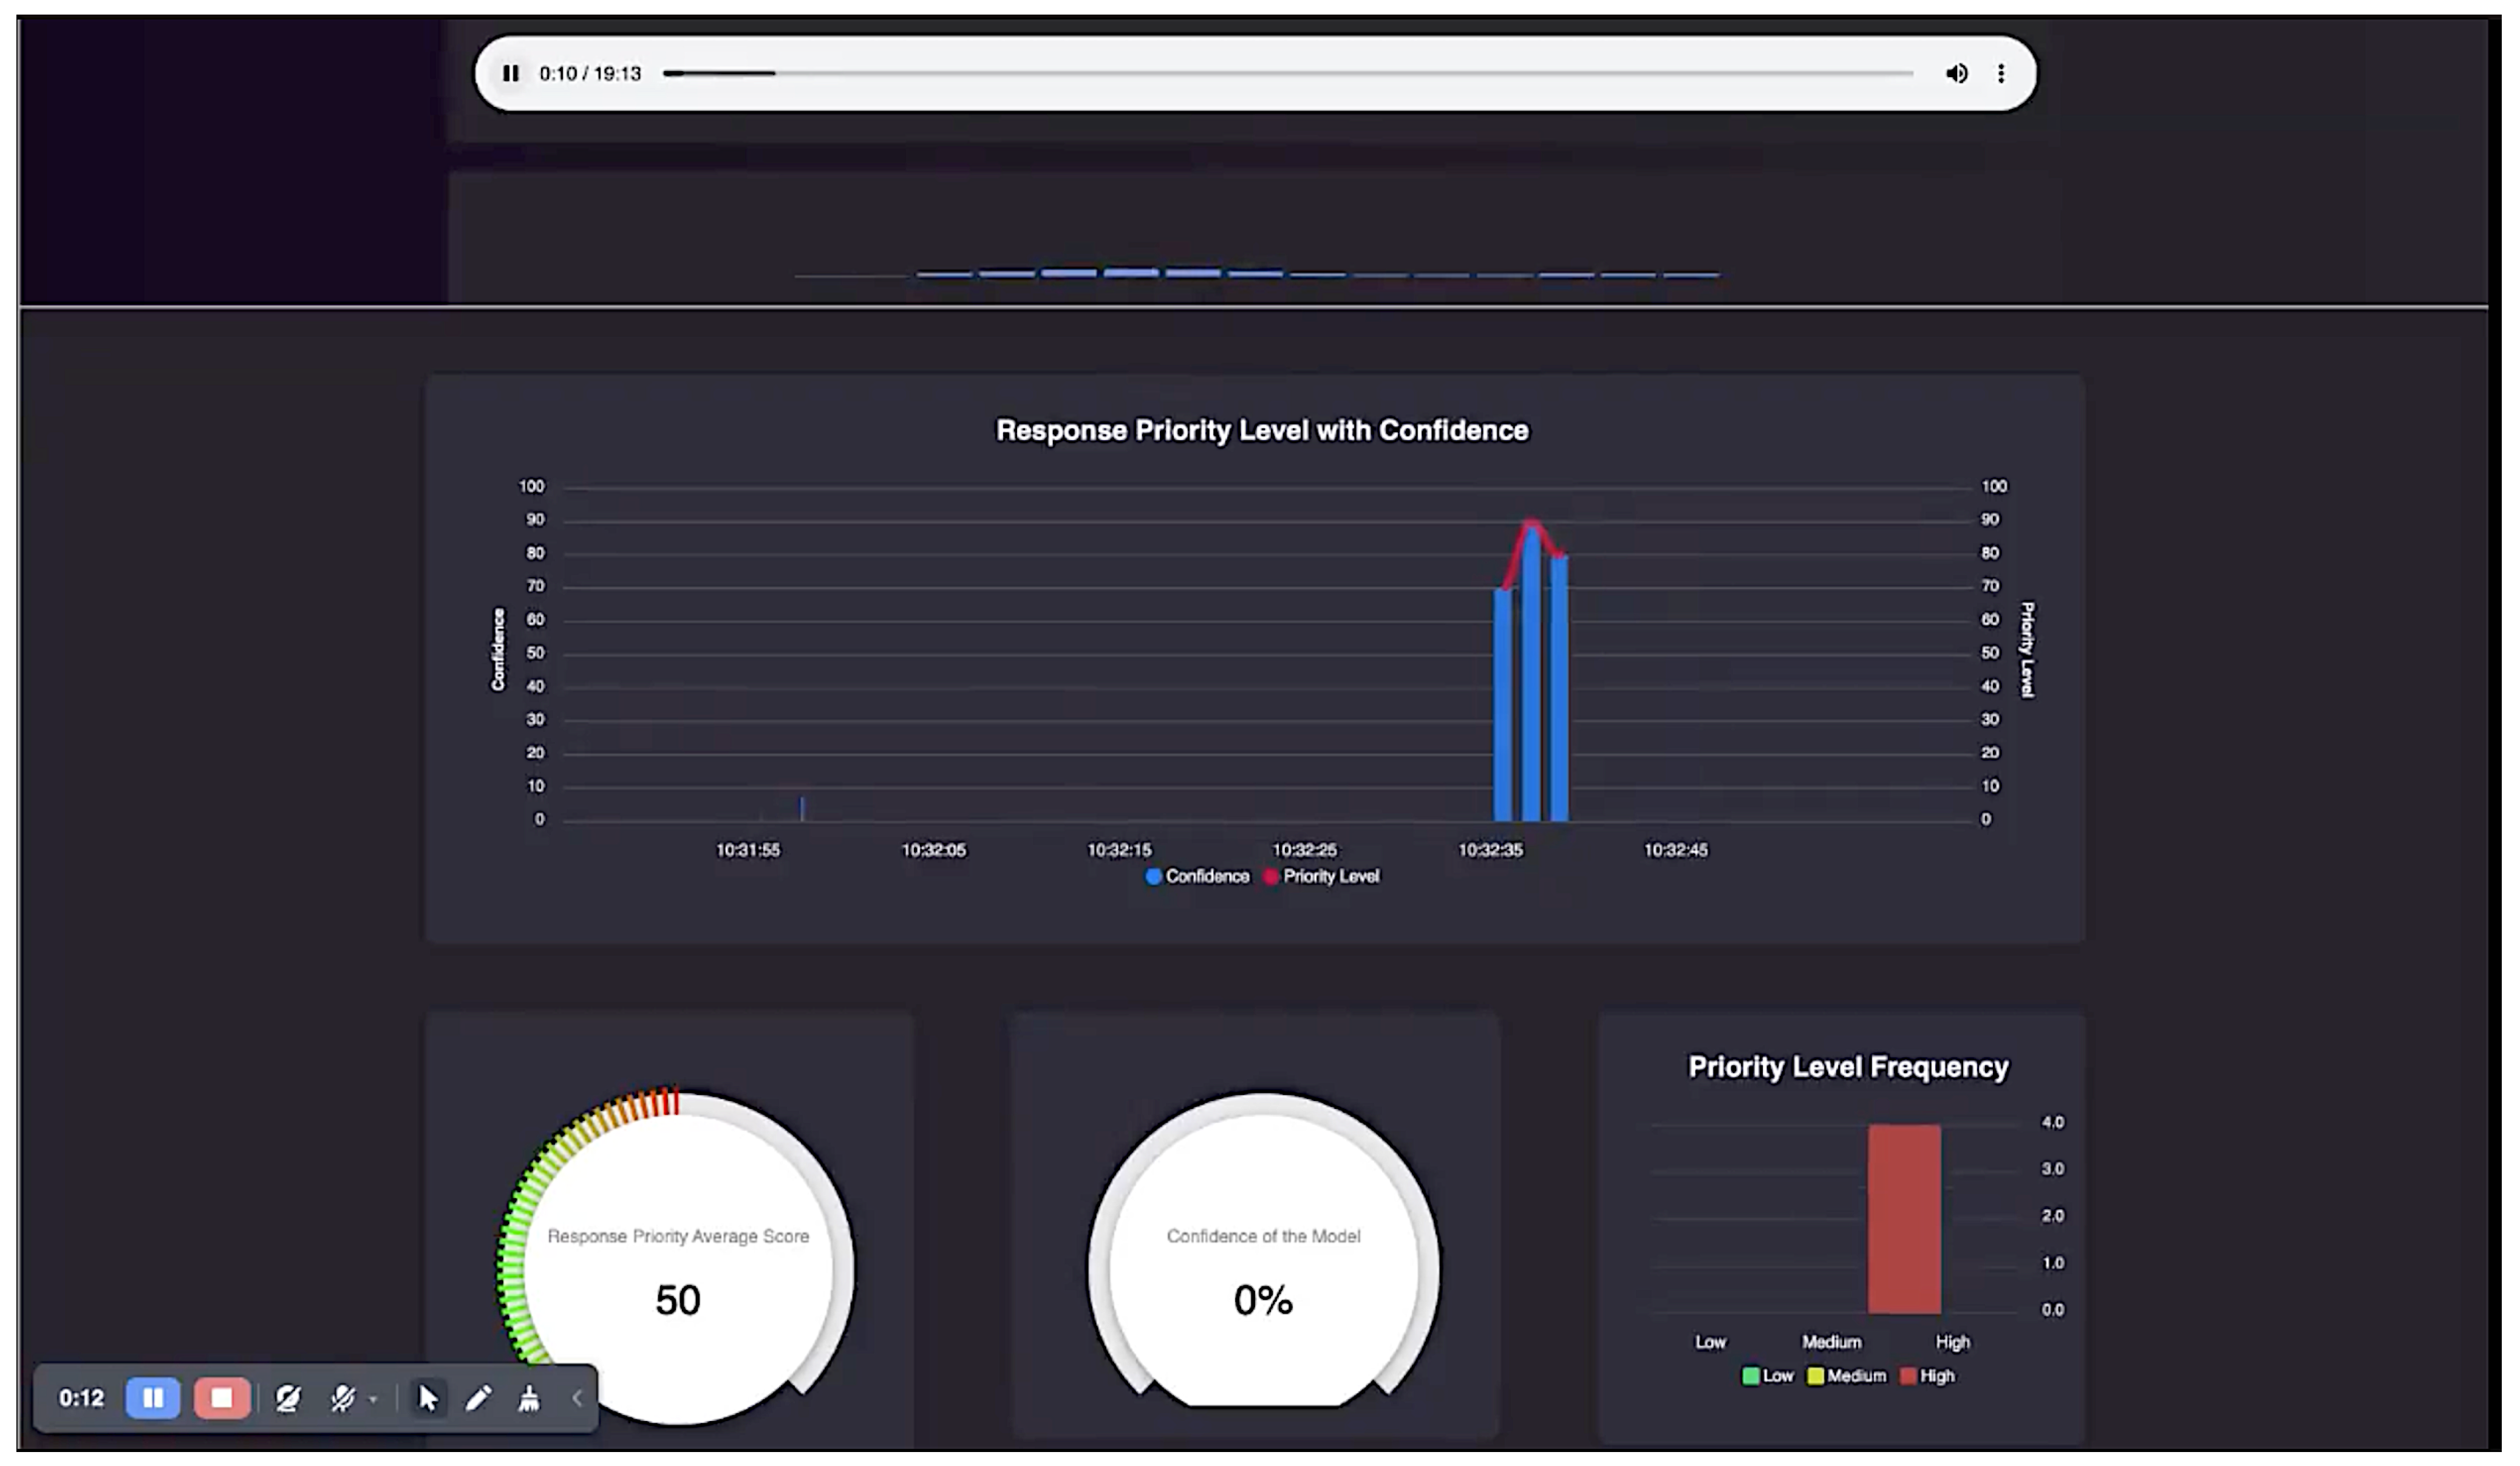Select the mouse pointer tool
Screen dimensions: 2520x1466
coord(428,1397)
